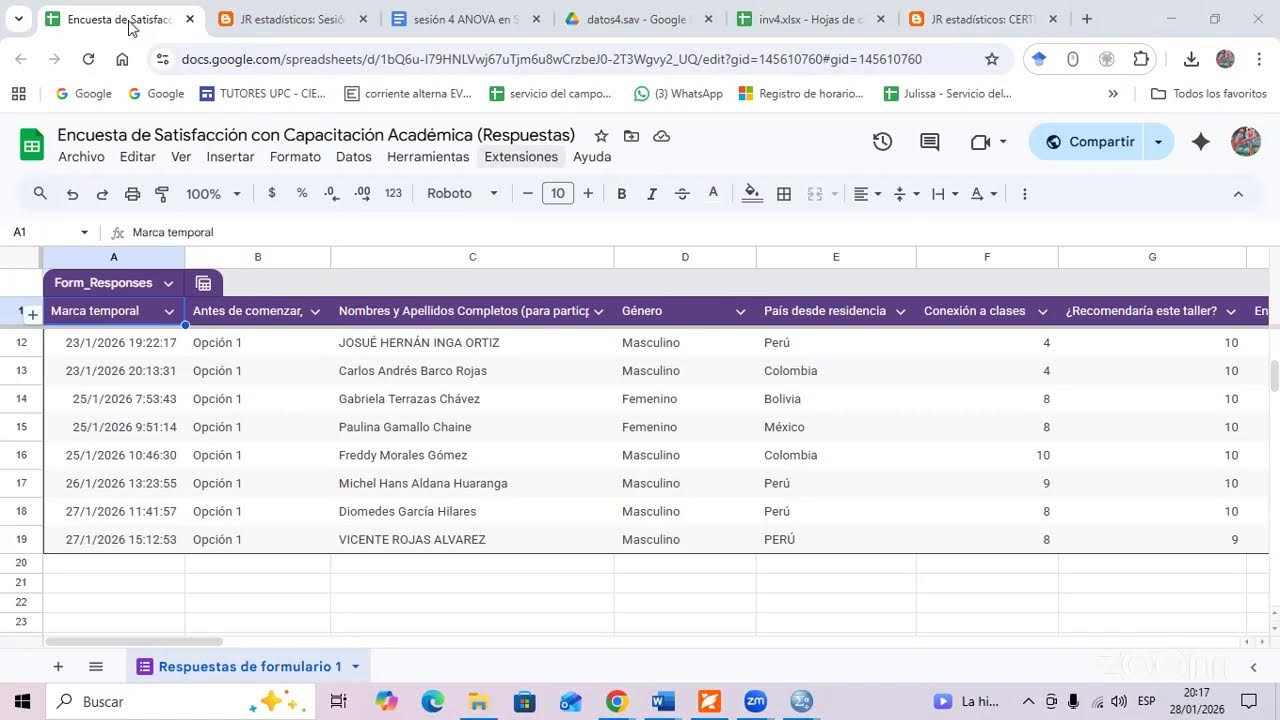Image resolution: width=1280 pixels, height=720 pixels.
Task: Select cell Gabriela Terrazas Chávez
Action: point(472,399)
